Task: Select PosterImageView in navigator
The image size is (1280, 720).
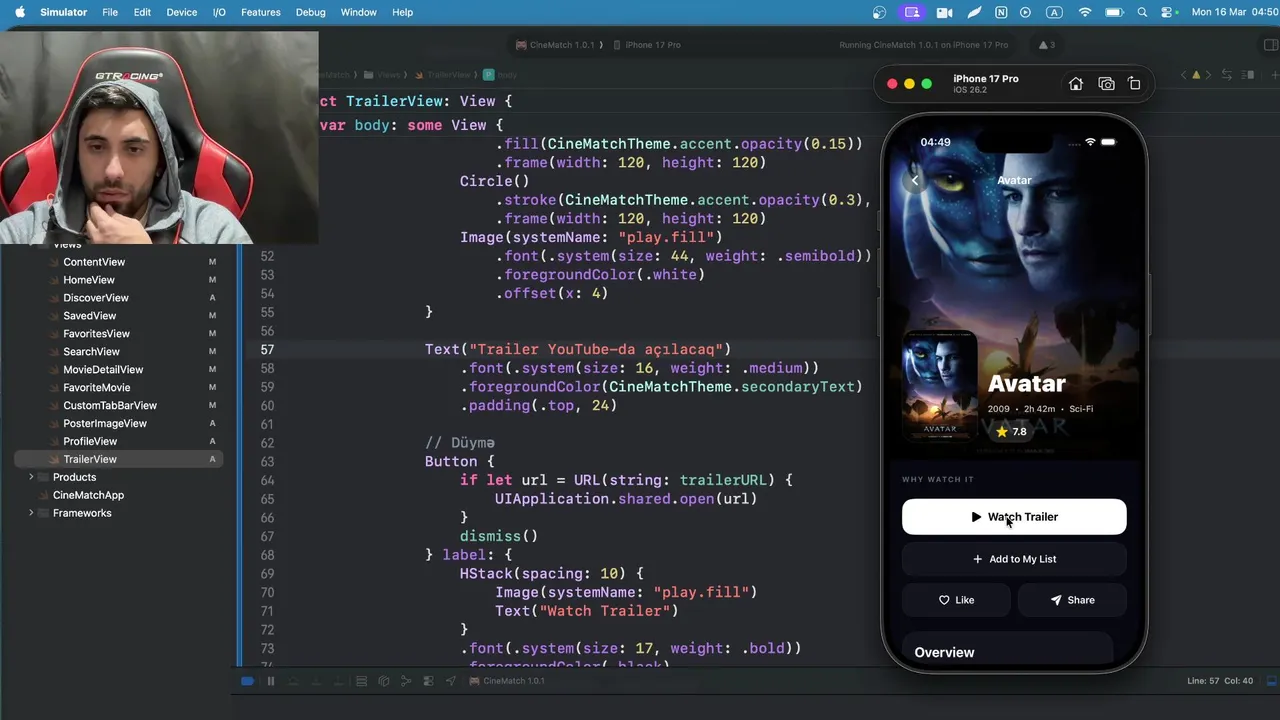Action: coord(105,424)
